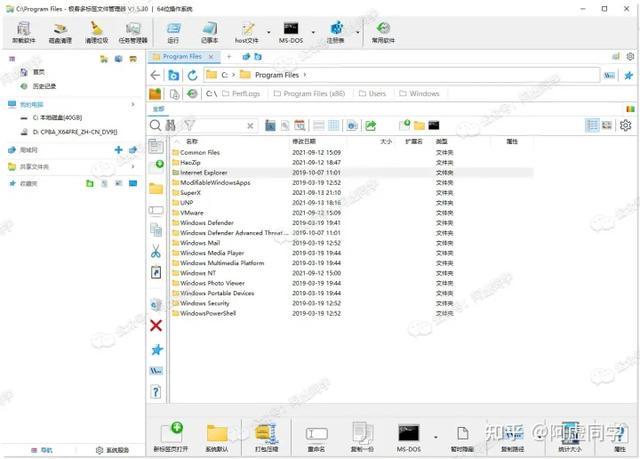Open 注册表 registry editor
The width and height of the screenshot is (640, 459).
[x=336, y=32]
